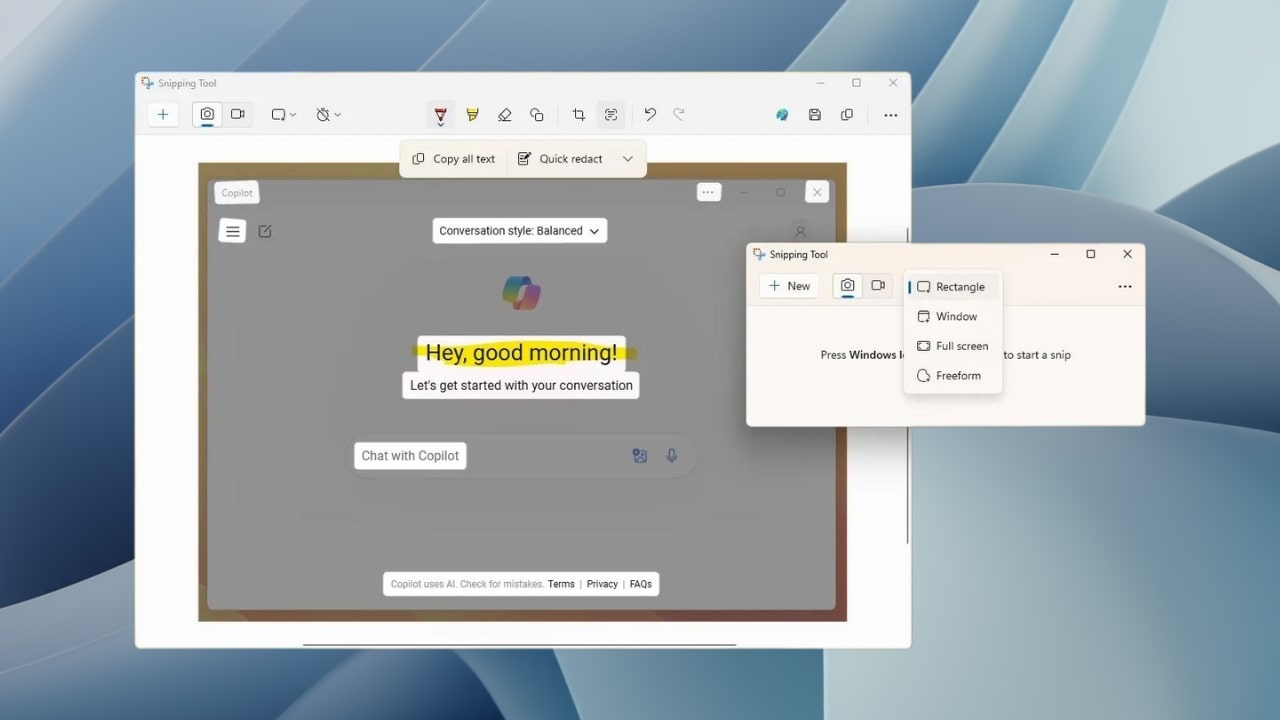Click the greyed redo arrow
This screenshot has height=720, width=1280.
(x=679, y=115)
